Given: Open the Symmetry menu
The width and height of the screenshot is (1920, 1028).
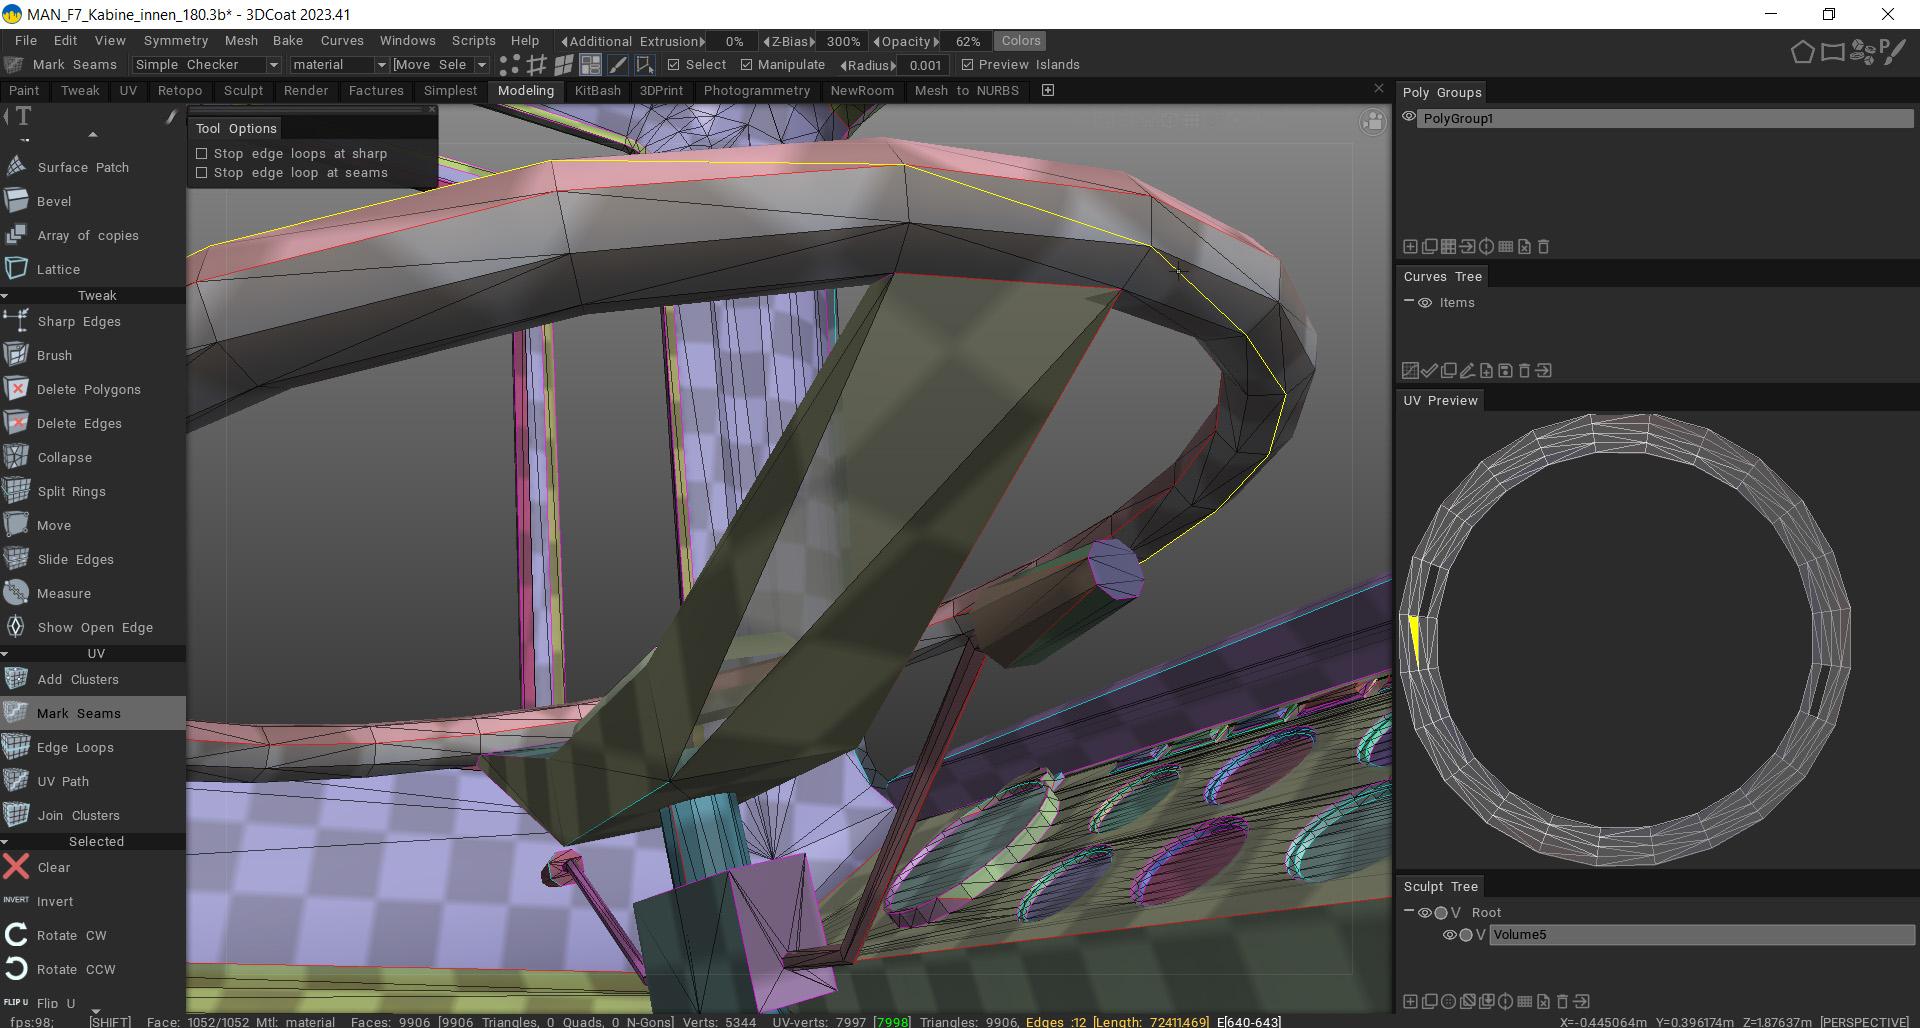Looking at the screenshot, I should click(x=175, y=41).
